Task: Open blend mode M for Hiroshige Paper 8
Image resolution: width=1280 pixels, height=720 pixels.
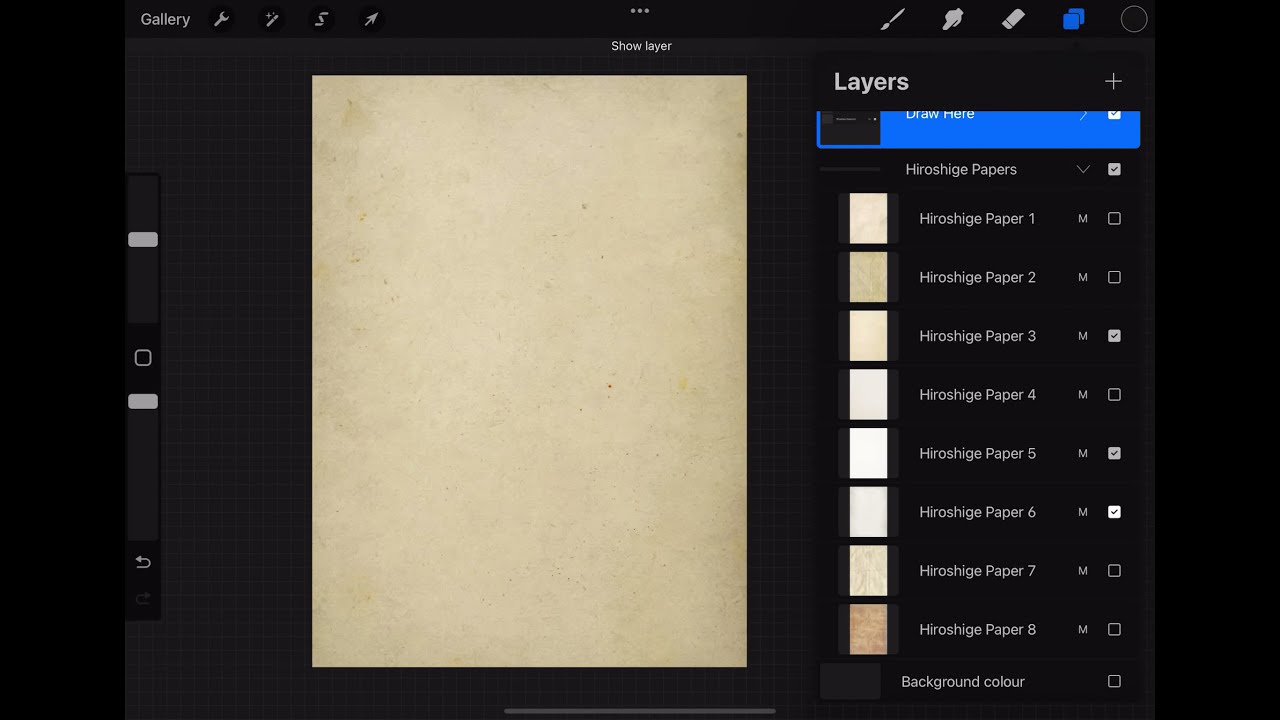Action: click(1083, 629)
